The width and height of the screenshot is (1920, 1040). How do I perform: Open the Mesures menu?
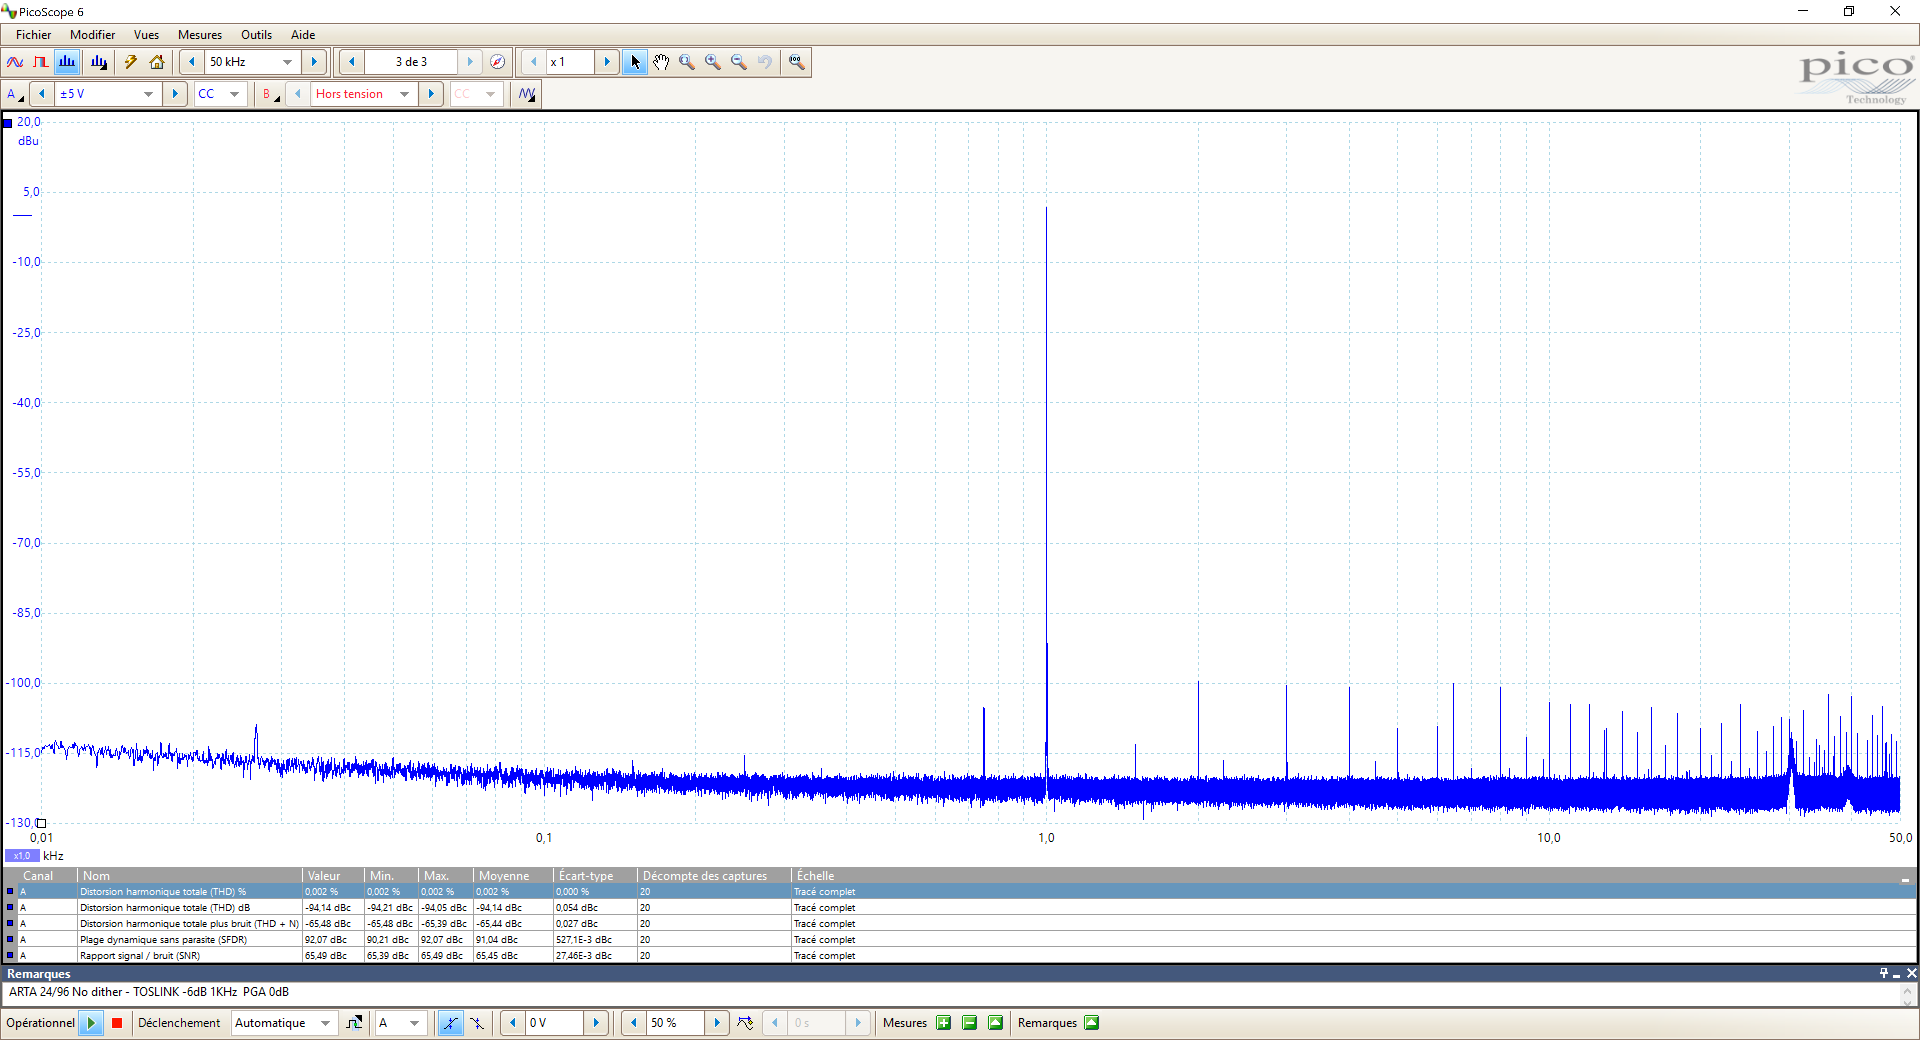pyautogui.click(x=200, y=35)
